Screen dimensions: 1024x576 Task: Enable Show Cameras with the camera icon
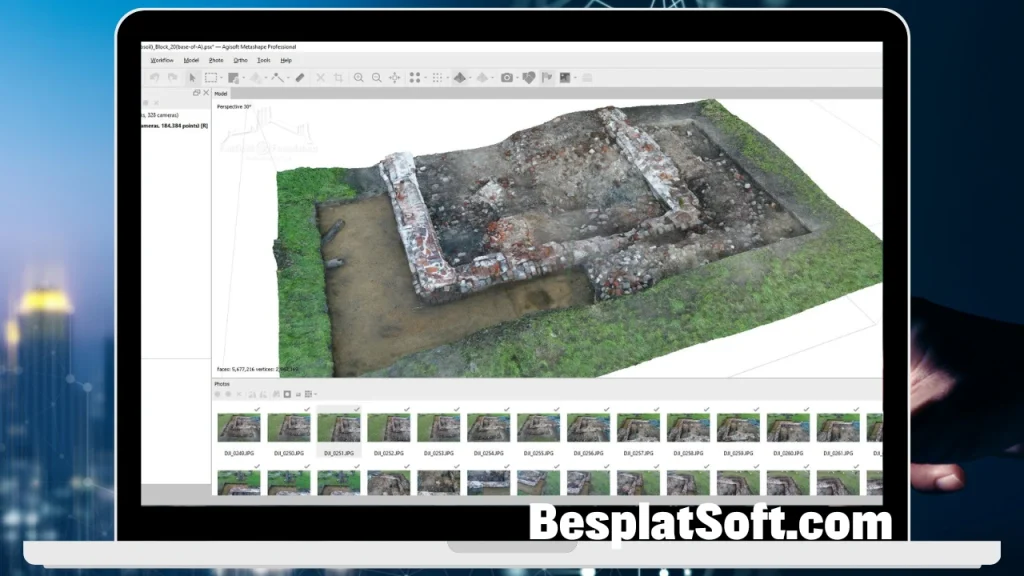click(x=507, y=77)
